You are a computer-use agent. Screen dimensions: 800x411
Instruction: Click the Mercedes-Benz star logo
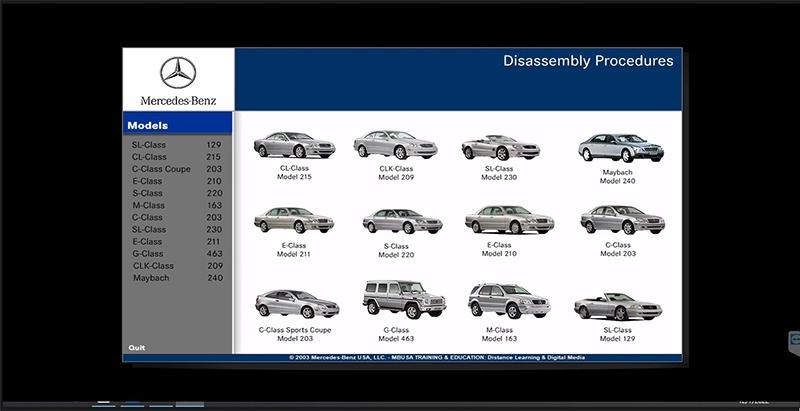pyautogui.click(x=178, y=73)
